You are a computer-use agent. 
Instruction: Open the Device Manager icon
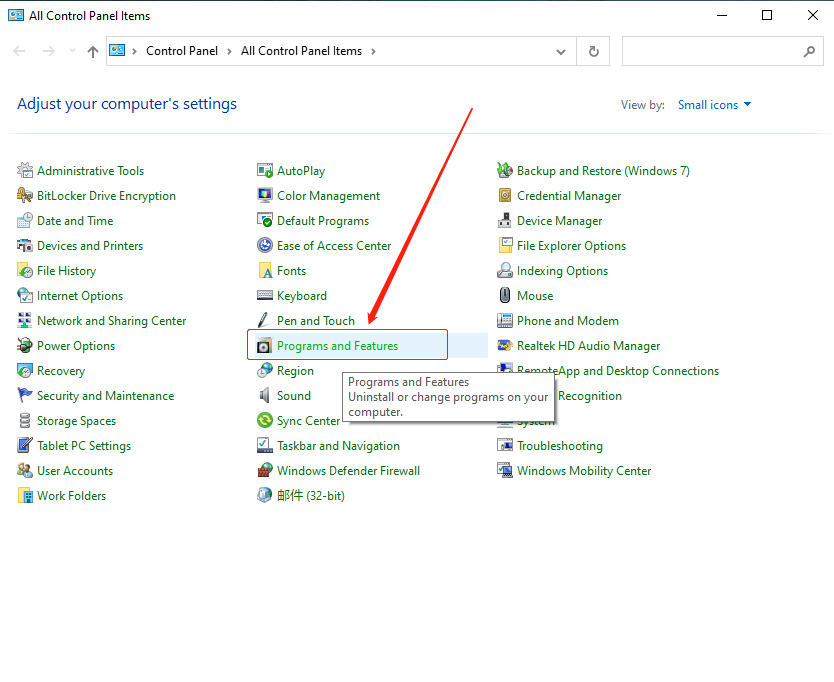click(x=504, y=220)
